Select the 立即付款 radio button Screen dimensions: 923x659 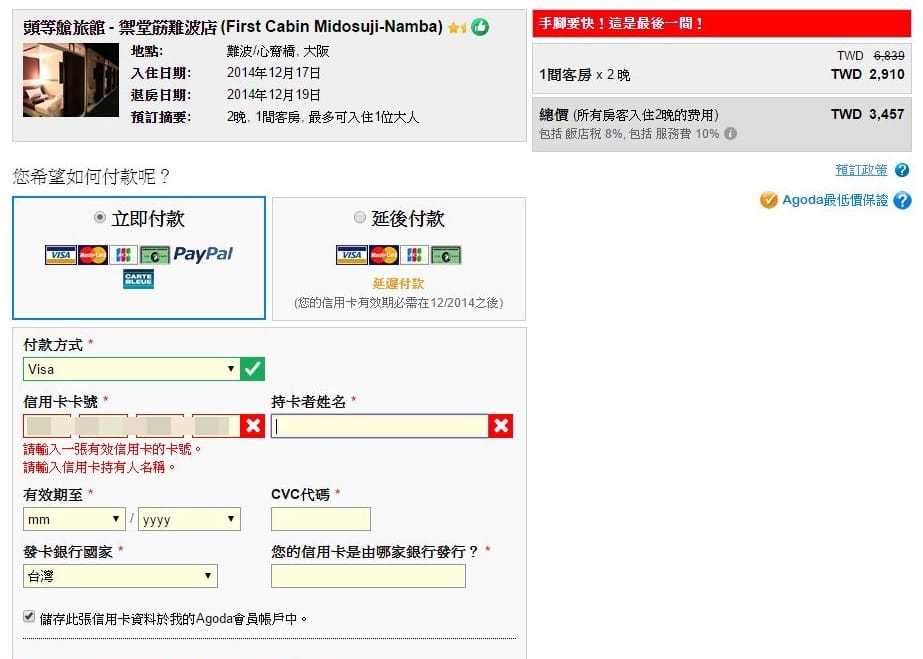(99, 218)
